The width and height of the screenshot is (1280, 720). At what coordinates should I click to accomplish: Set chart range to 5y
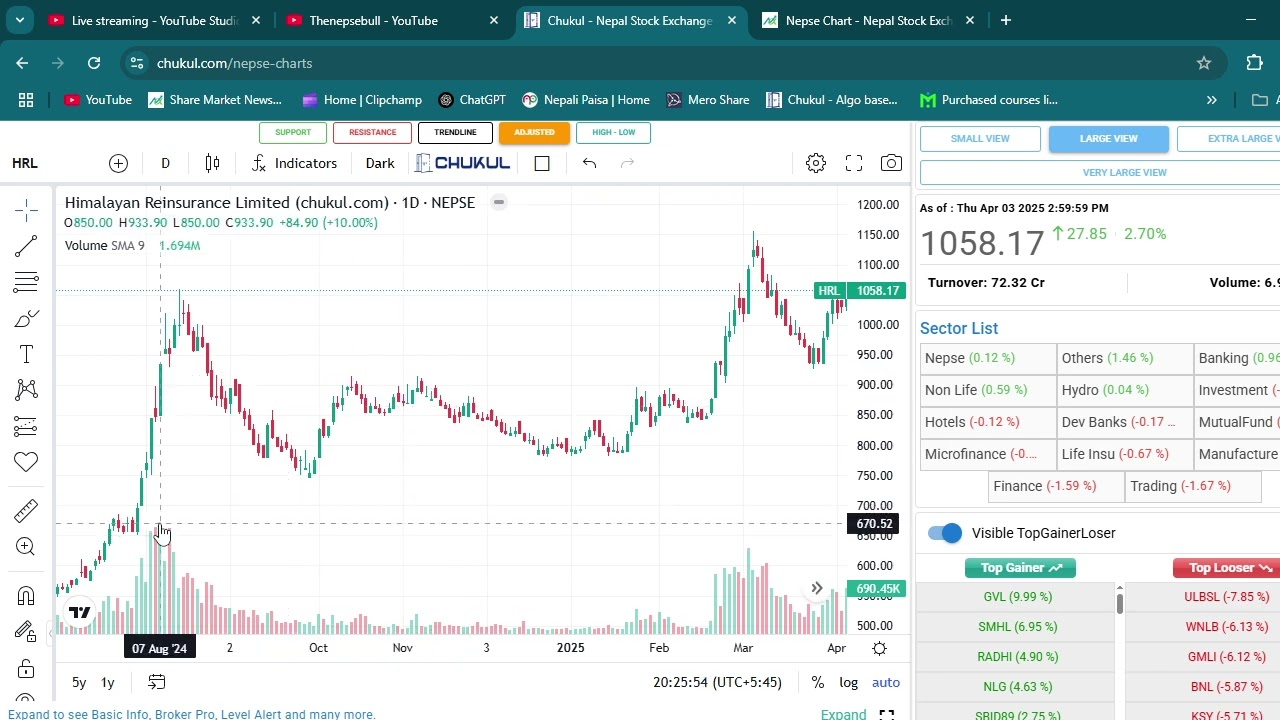[x=79, y=682]
